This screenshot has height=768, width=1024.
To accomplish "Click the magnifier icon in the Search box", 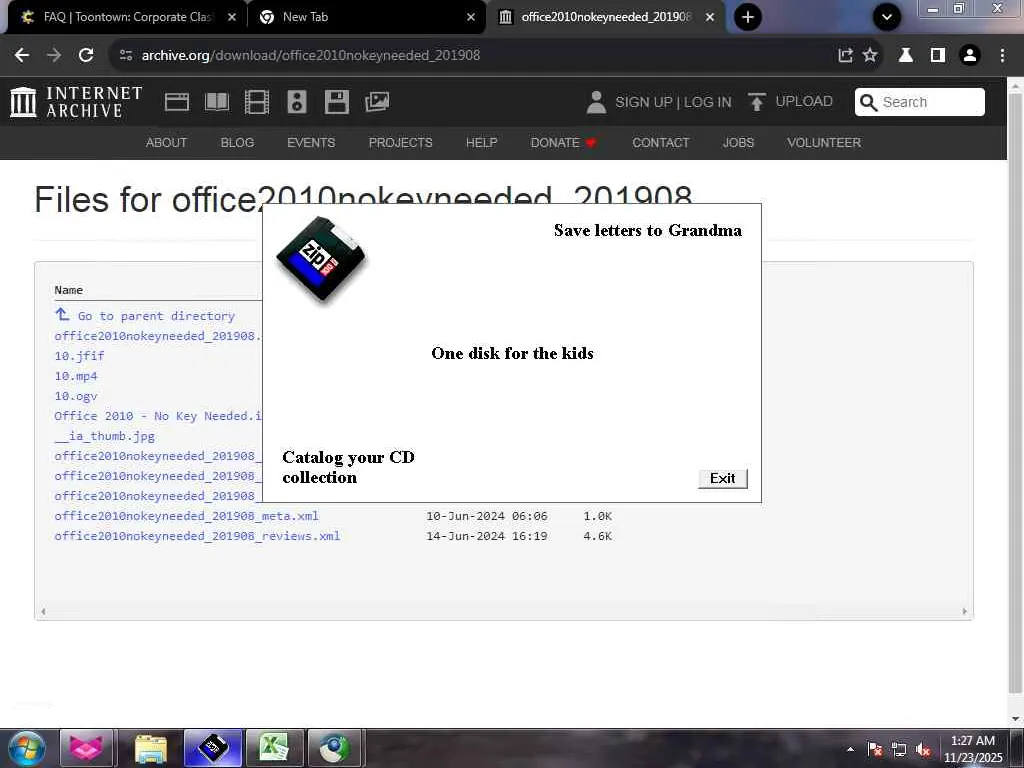I will coord(868,103).
